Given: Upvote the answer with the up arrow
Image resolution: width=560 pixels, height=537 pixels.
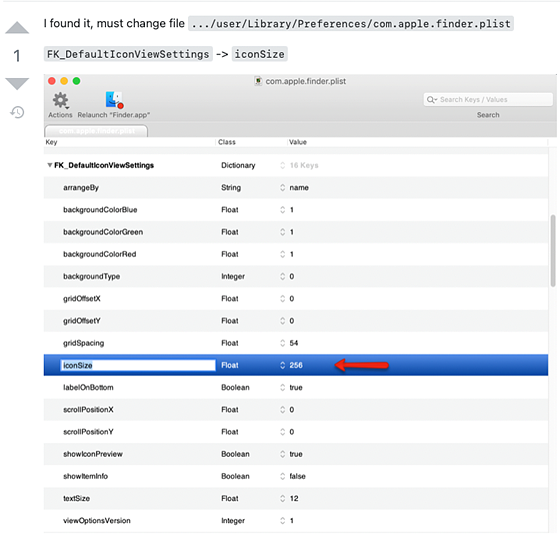Looking at the screenshot, I should 17,28.
